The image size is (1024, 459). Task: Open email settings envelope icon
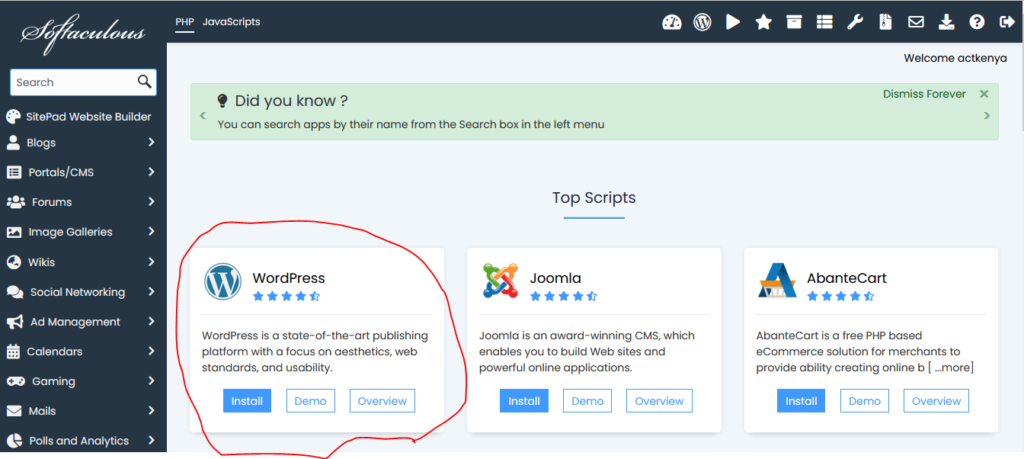916,22
